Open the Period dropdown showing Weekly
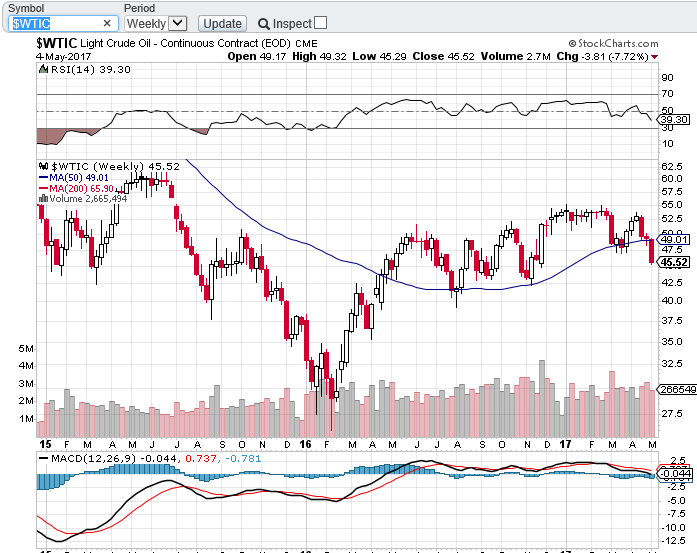This screenshot has width=697, height=553. click(x=156, y=24)
